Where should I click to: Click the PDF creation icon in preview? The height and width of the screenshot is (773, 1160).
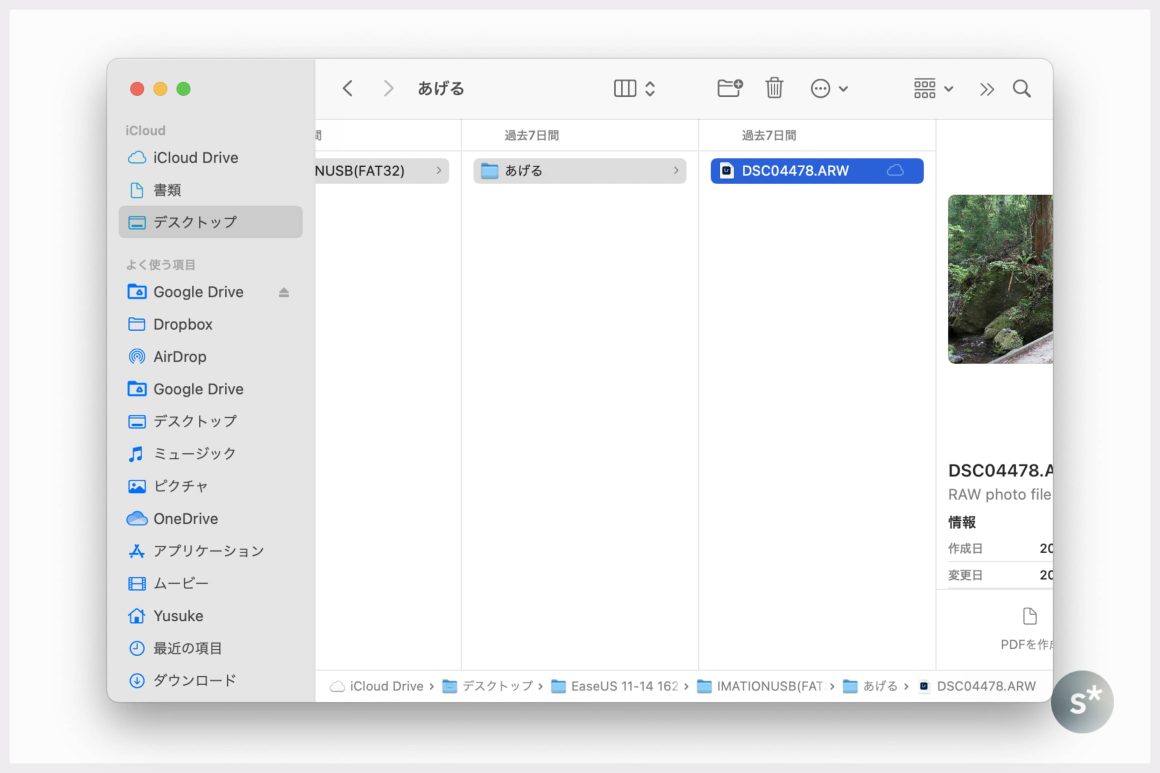click(x=1029, y=616)
